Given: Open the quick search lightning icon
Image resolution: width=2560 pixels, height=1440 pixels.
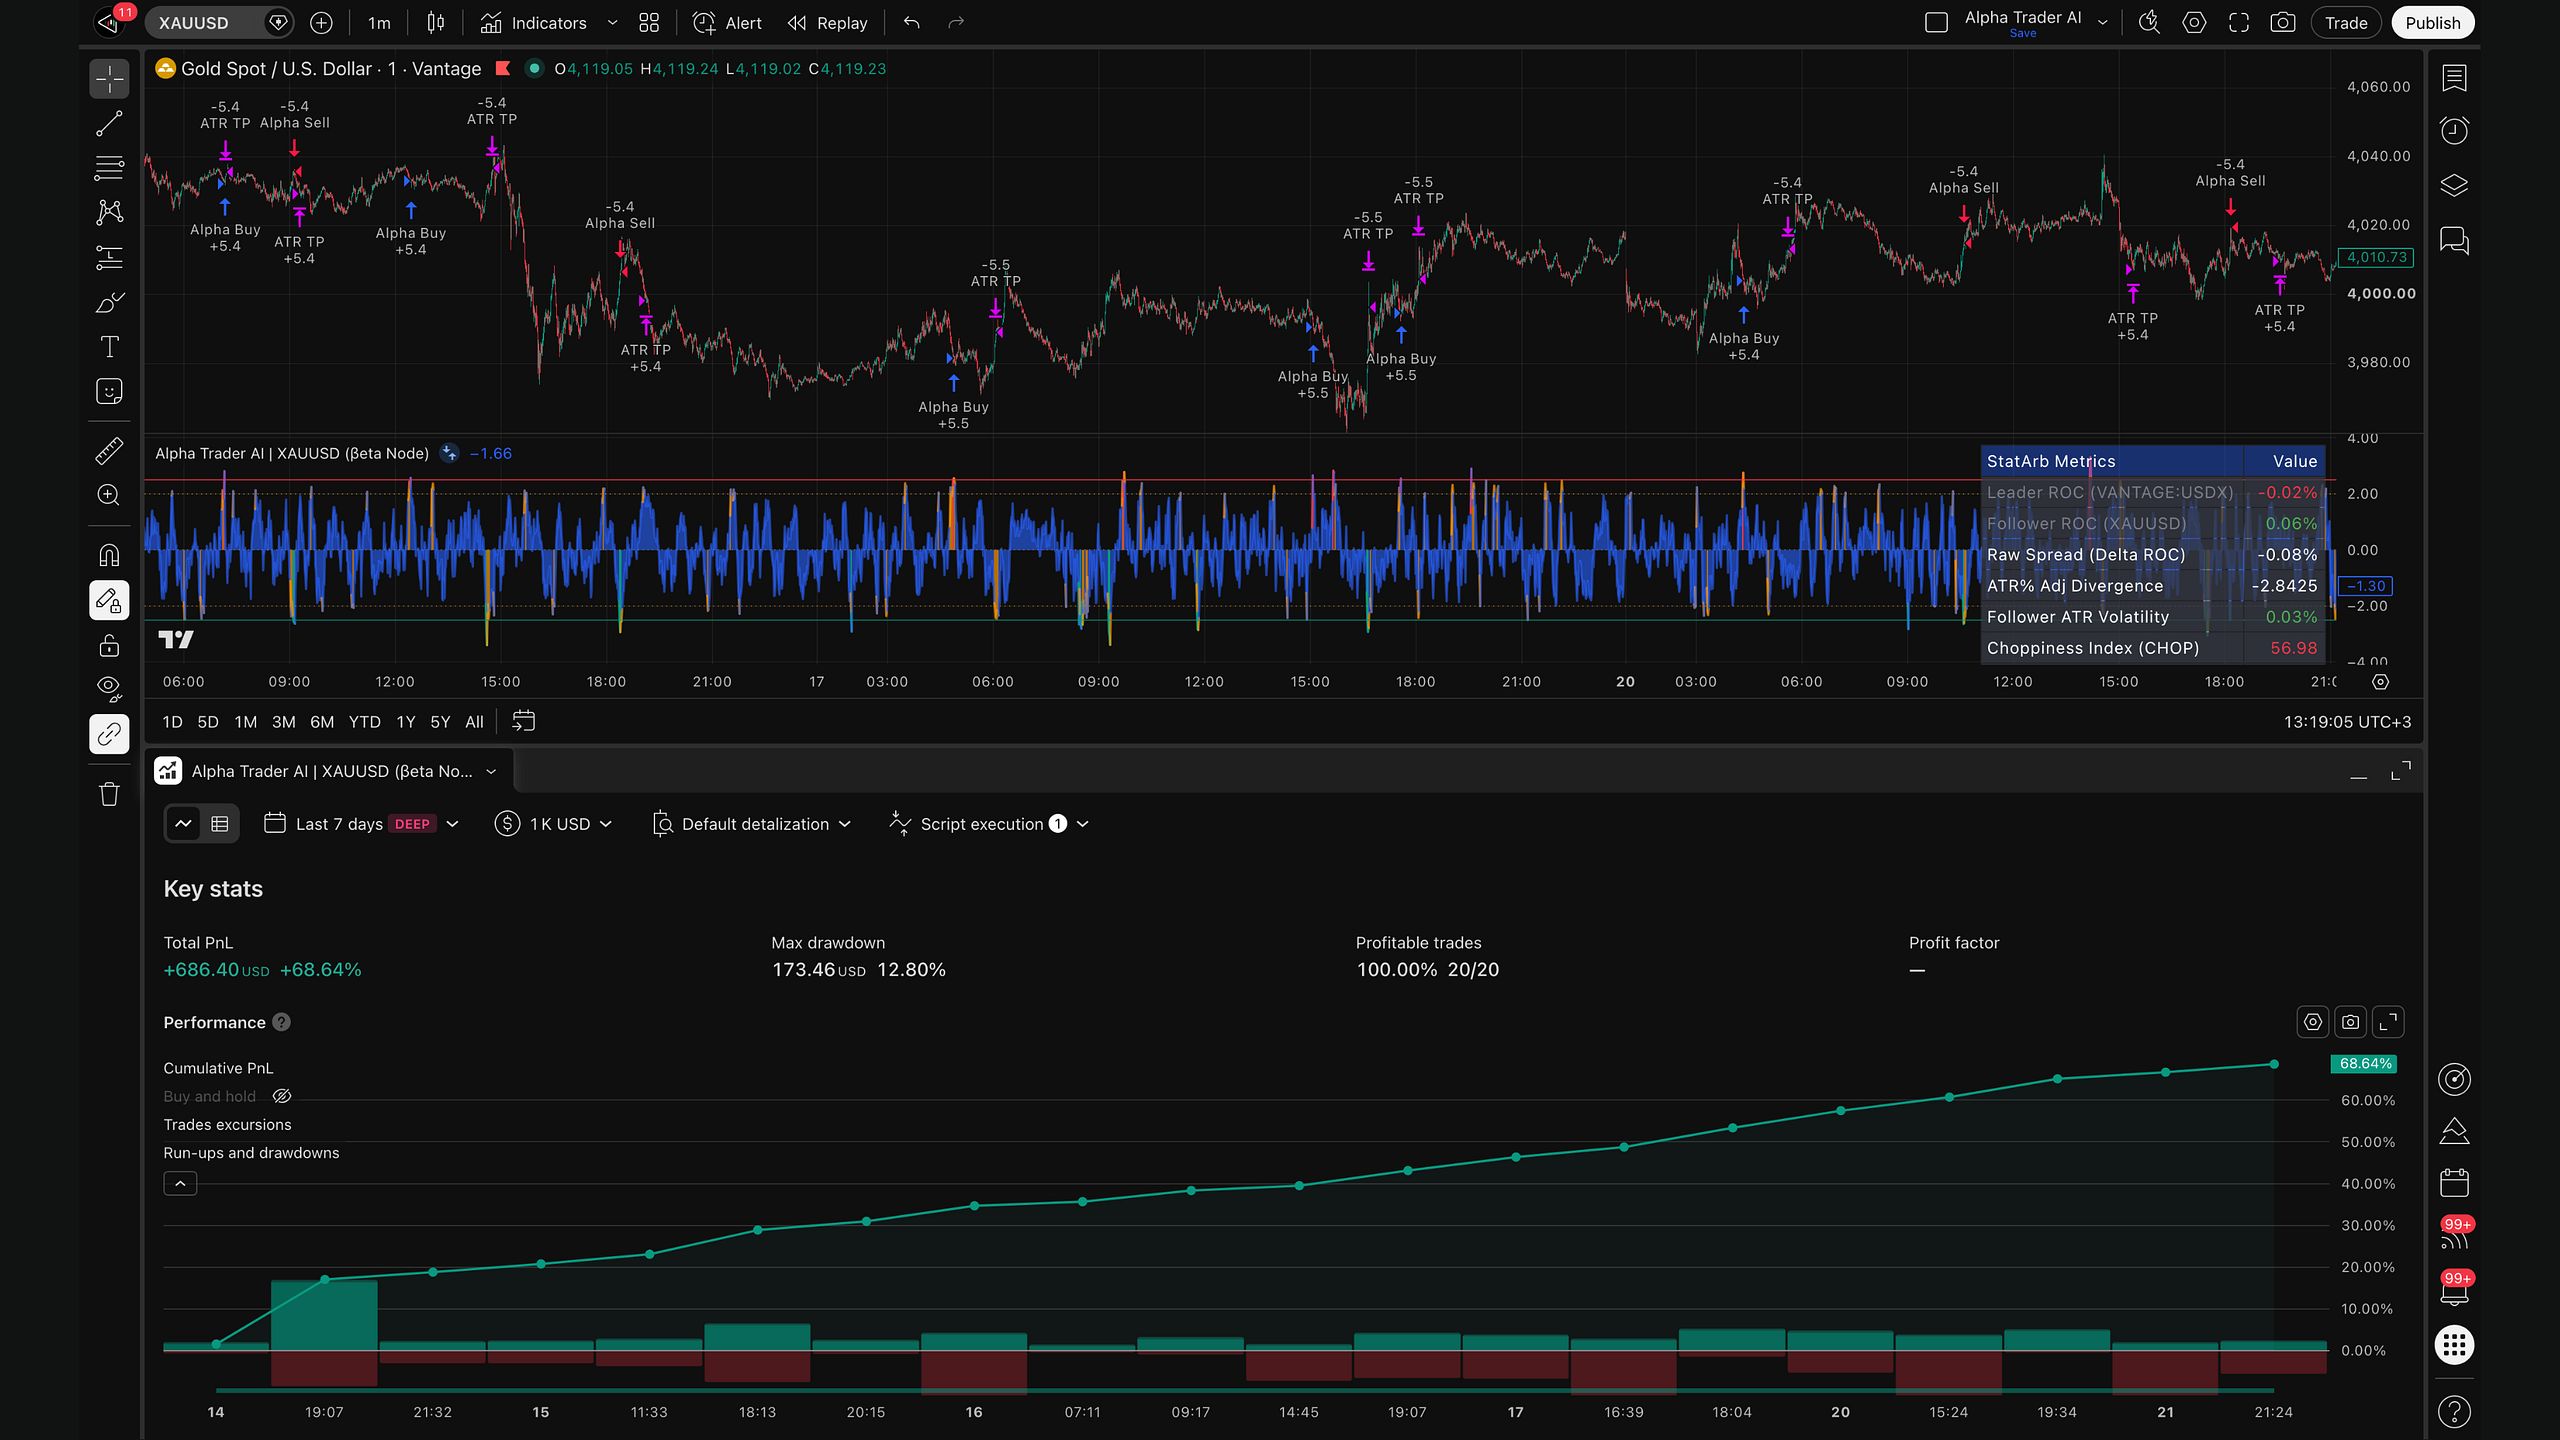Looking at the screenshot, I should 2149,23.
